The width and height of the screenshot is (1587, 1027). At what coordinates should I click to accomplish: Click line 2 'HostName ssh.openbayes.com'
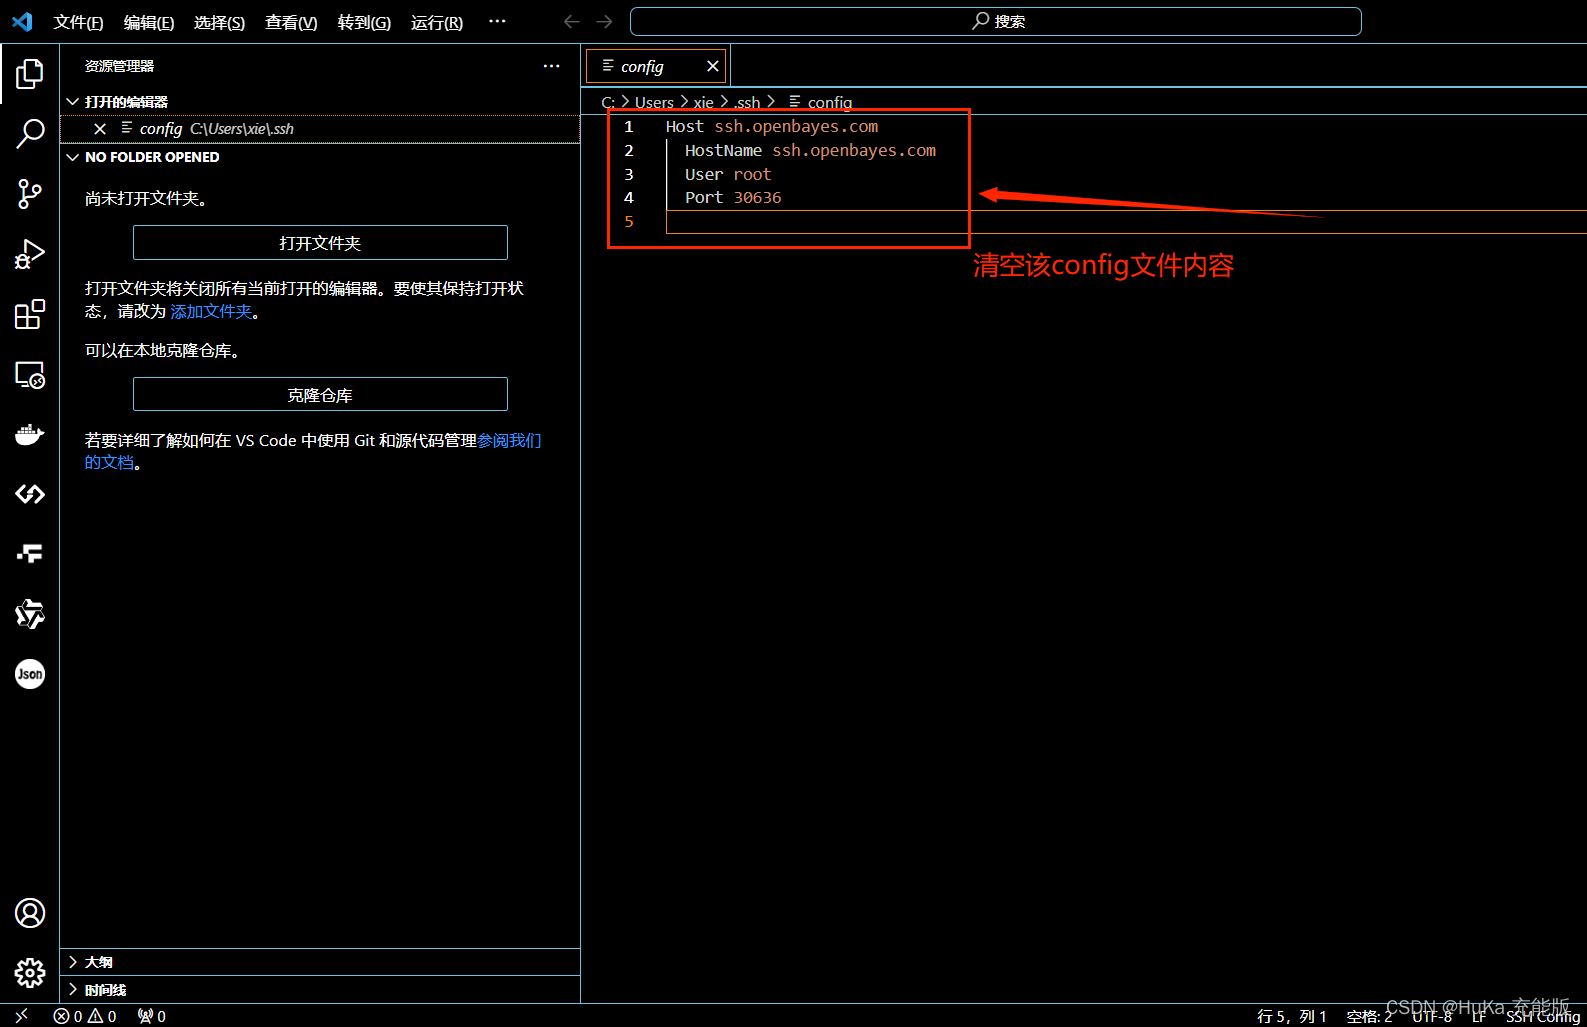[810, 151]
